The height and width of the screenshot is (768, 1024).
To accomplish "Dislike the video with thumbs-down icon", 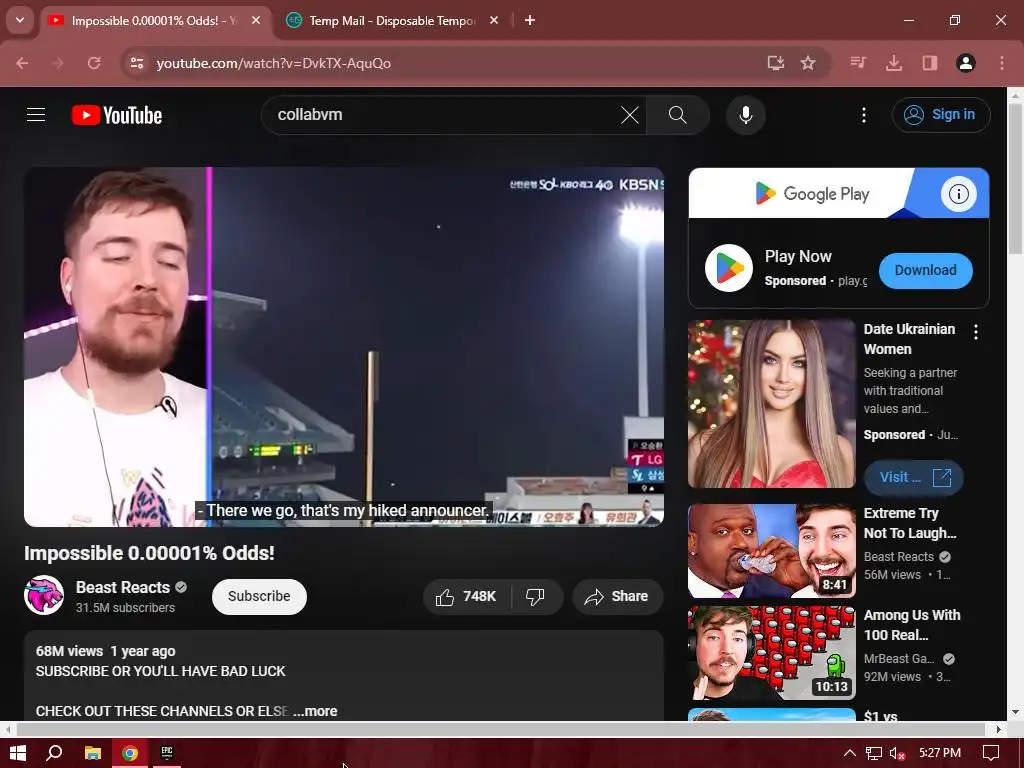I will tap(536, 596).
